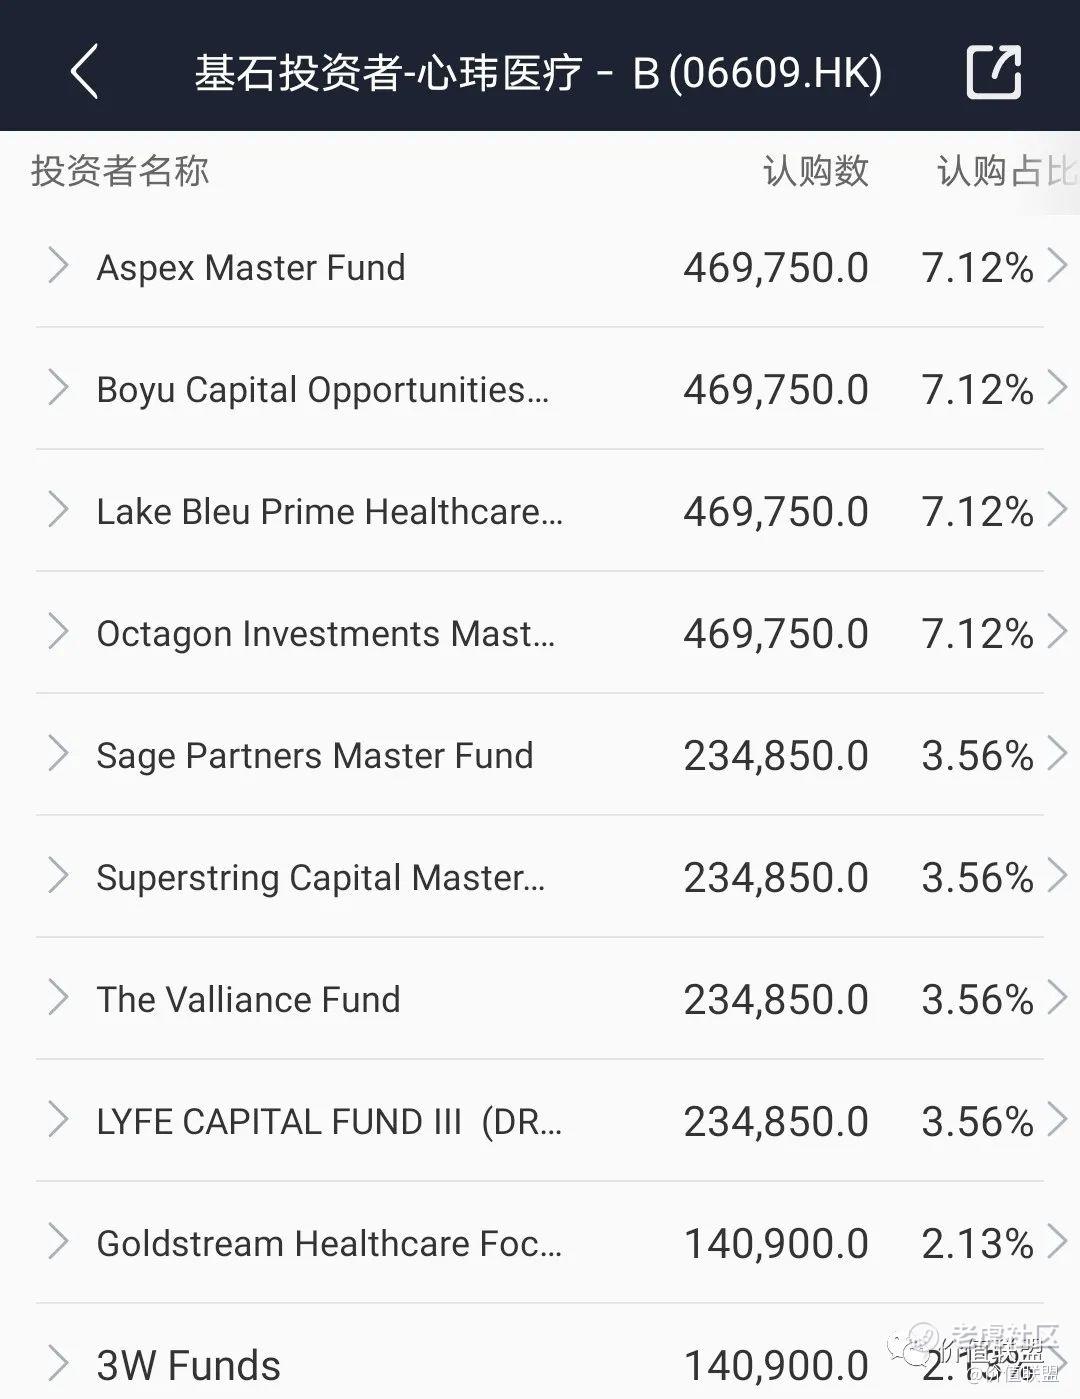Sort by 认购占比 column header
The height and width of the screenshot is (1399, 1080).
(x=1007, y=171)
